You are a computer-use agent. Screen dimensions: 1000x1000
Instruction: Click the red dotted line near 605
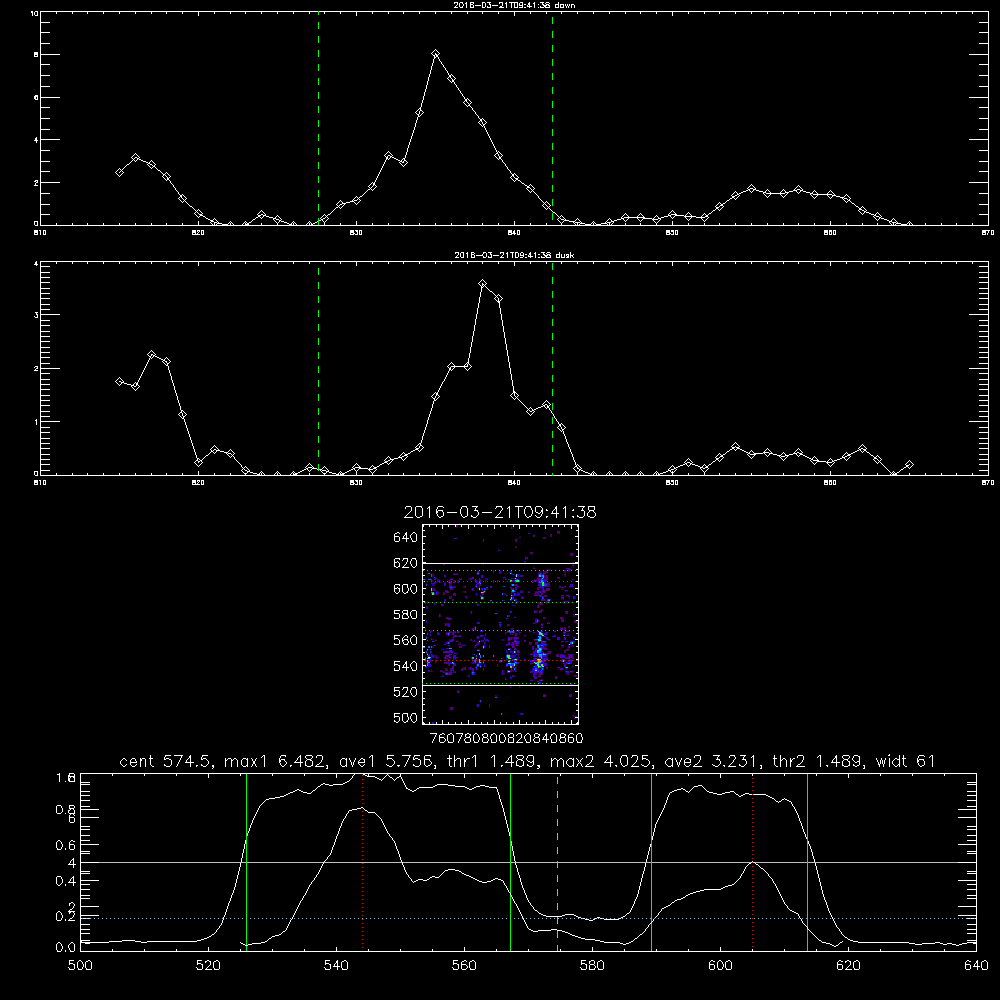click(x=753, y=862)
